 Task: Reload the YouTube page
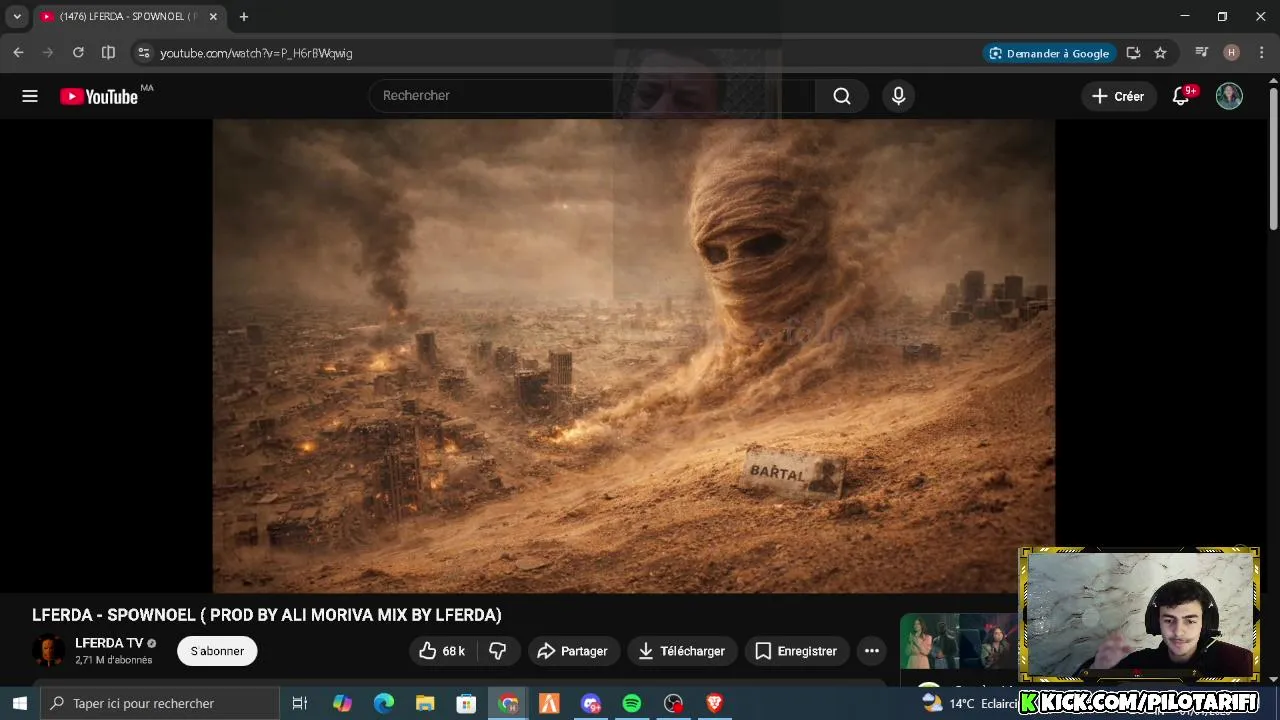(x=78, y=53)
